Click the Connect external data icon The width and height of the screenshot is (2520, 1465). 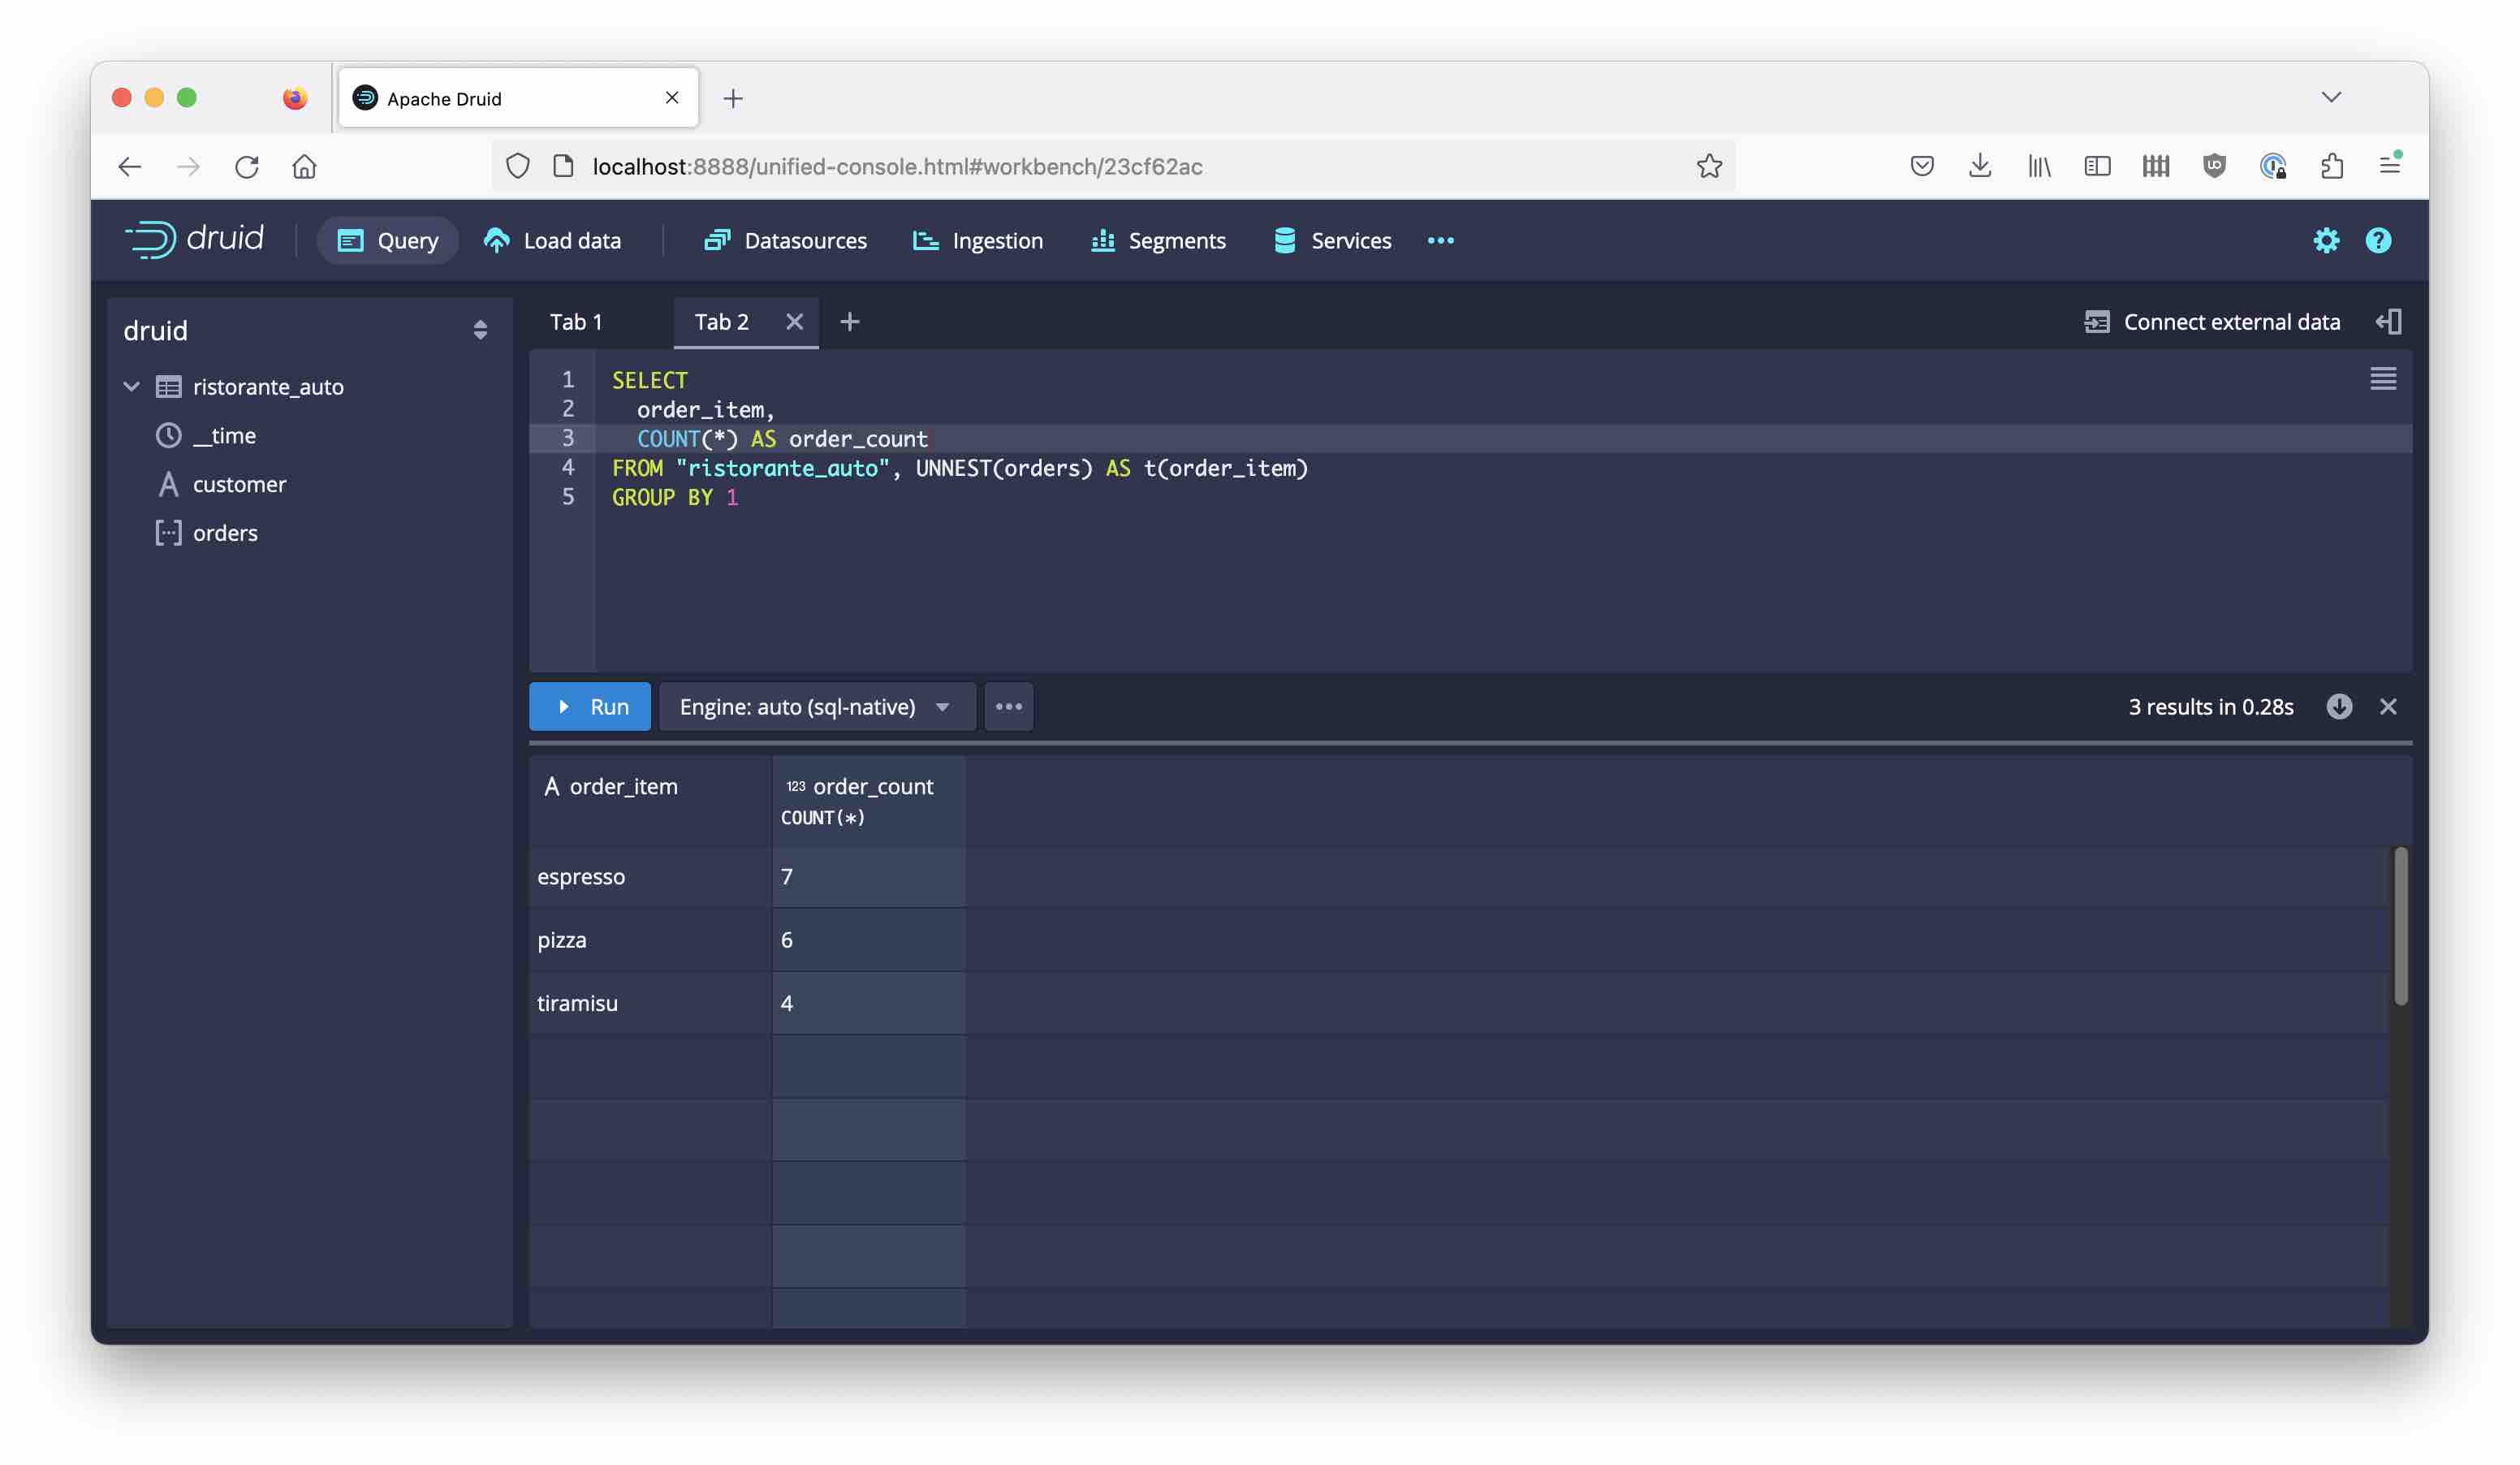pyautogui.click(x=2096, y=322)
